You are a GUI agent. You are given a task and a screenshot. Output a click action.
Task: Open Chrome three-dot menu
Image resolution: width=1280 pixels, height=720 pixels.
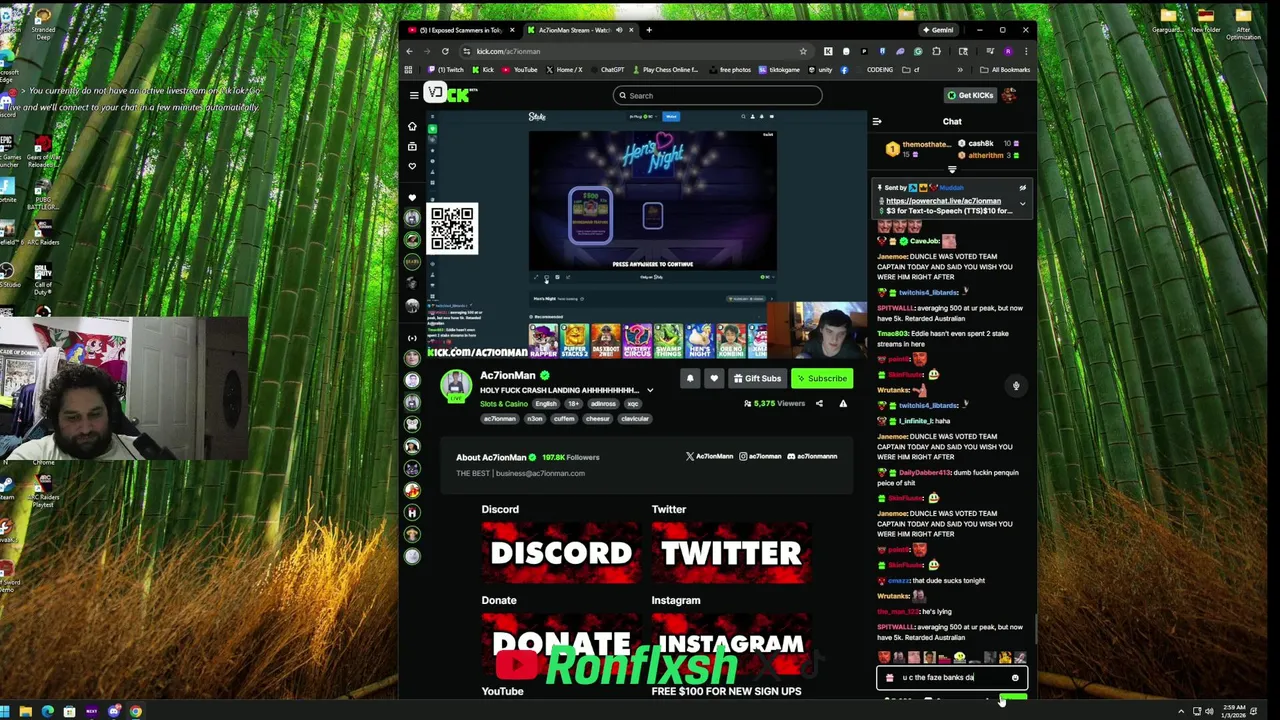pyautogui.click(x=1026, y=51)
